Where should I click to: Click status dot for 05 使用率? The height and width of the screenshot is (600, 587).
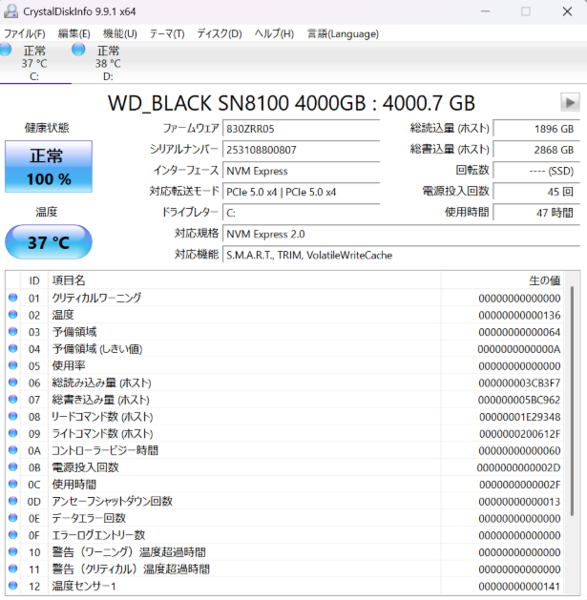coord(13,365)
